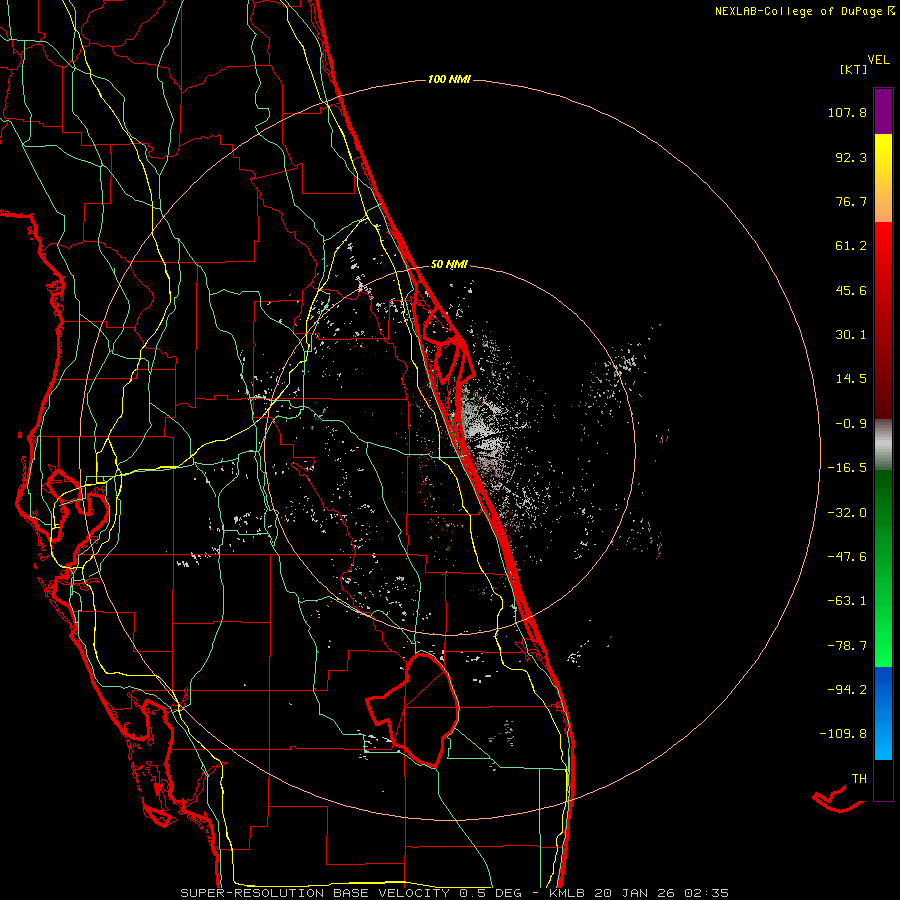Screen dimensions: 900x900
Task: Click the -16.5 velocity scale value
Action: (x=847, y=468)
